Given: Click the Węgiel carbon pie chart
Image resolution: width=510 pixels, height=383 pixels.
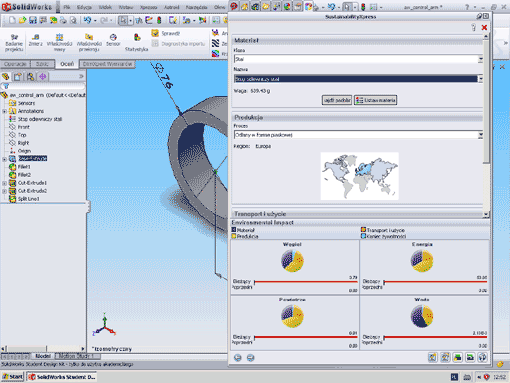Looking at the screenshot, I should (292, 261).
